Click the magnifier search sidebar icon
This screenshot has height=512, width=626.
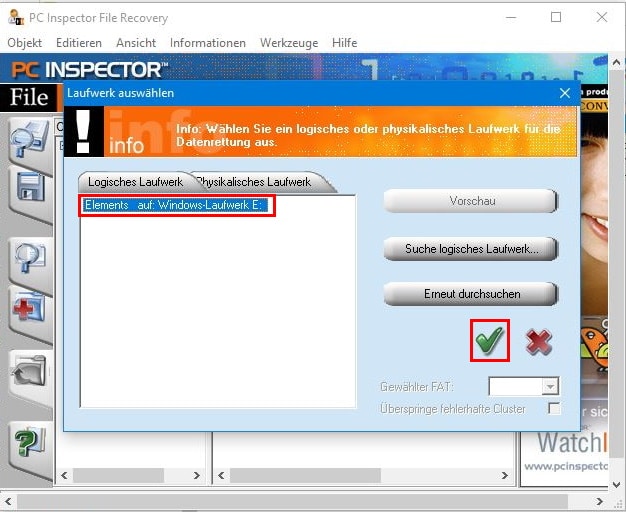[30, 259]
